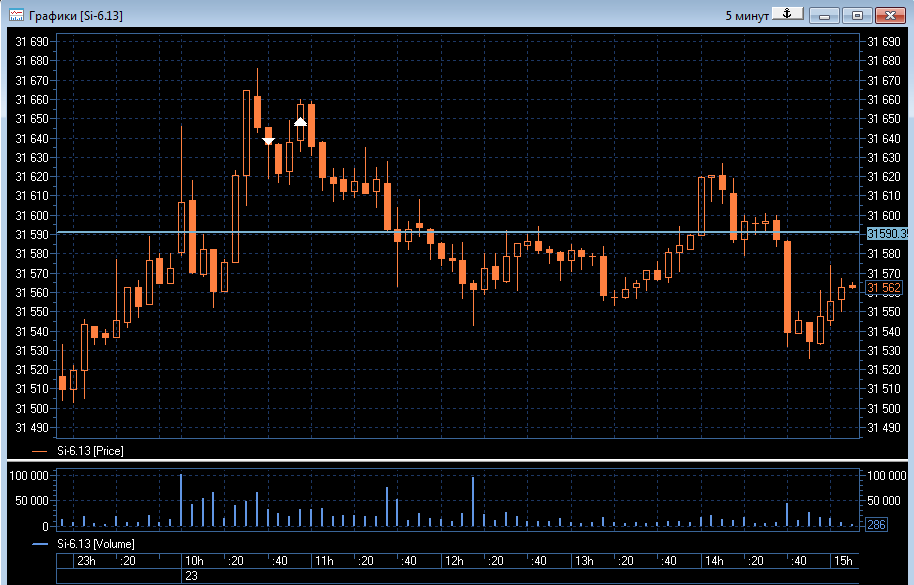
Task: Close the chart window
Action: (890, 16)
